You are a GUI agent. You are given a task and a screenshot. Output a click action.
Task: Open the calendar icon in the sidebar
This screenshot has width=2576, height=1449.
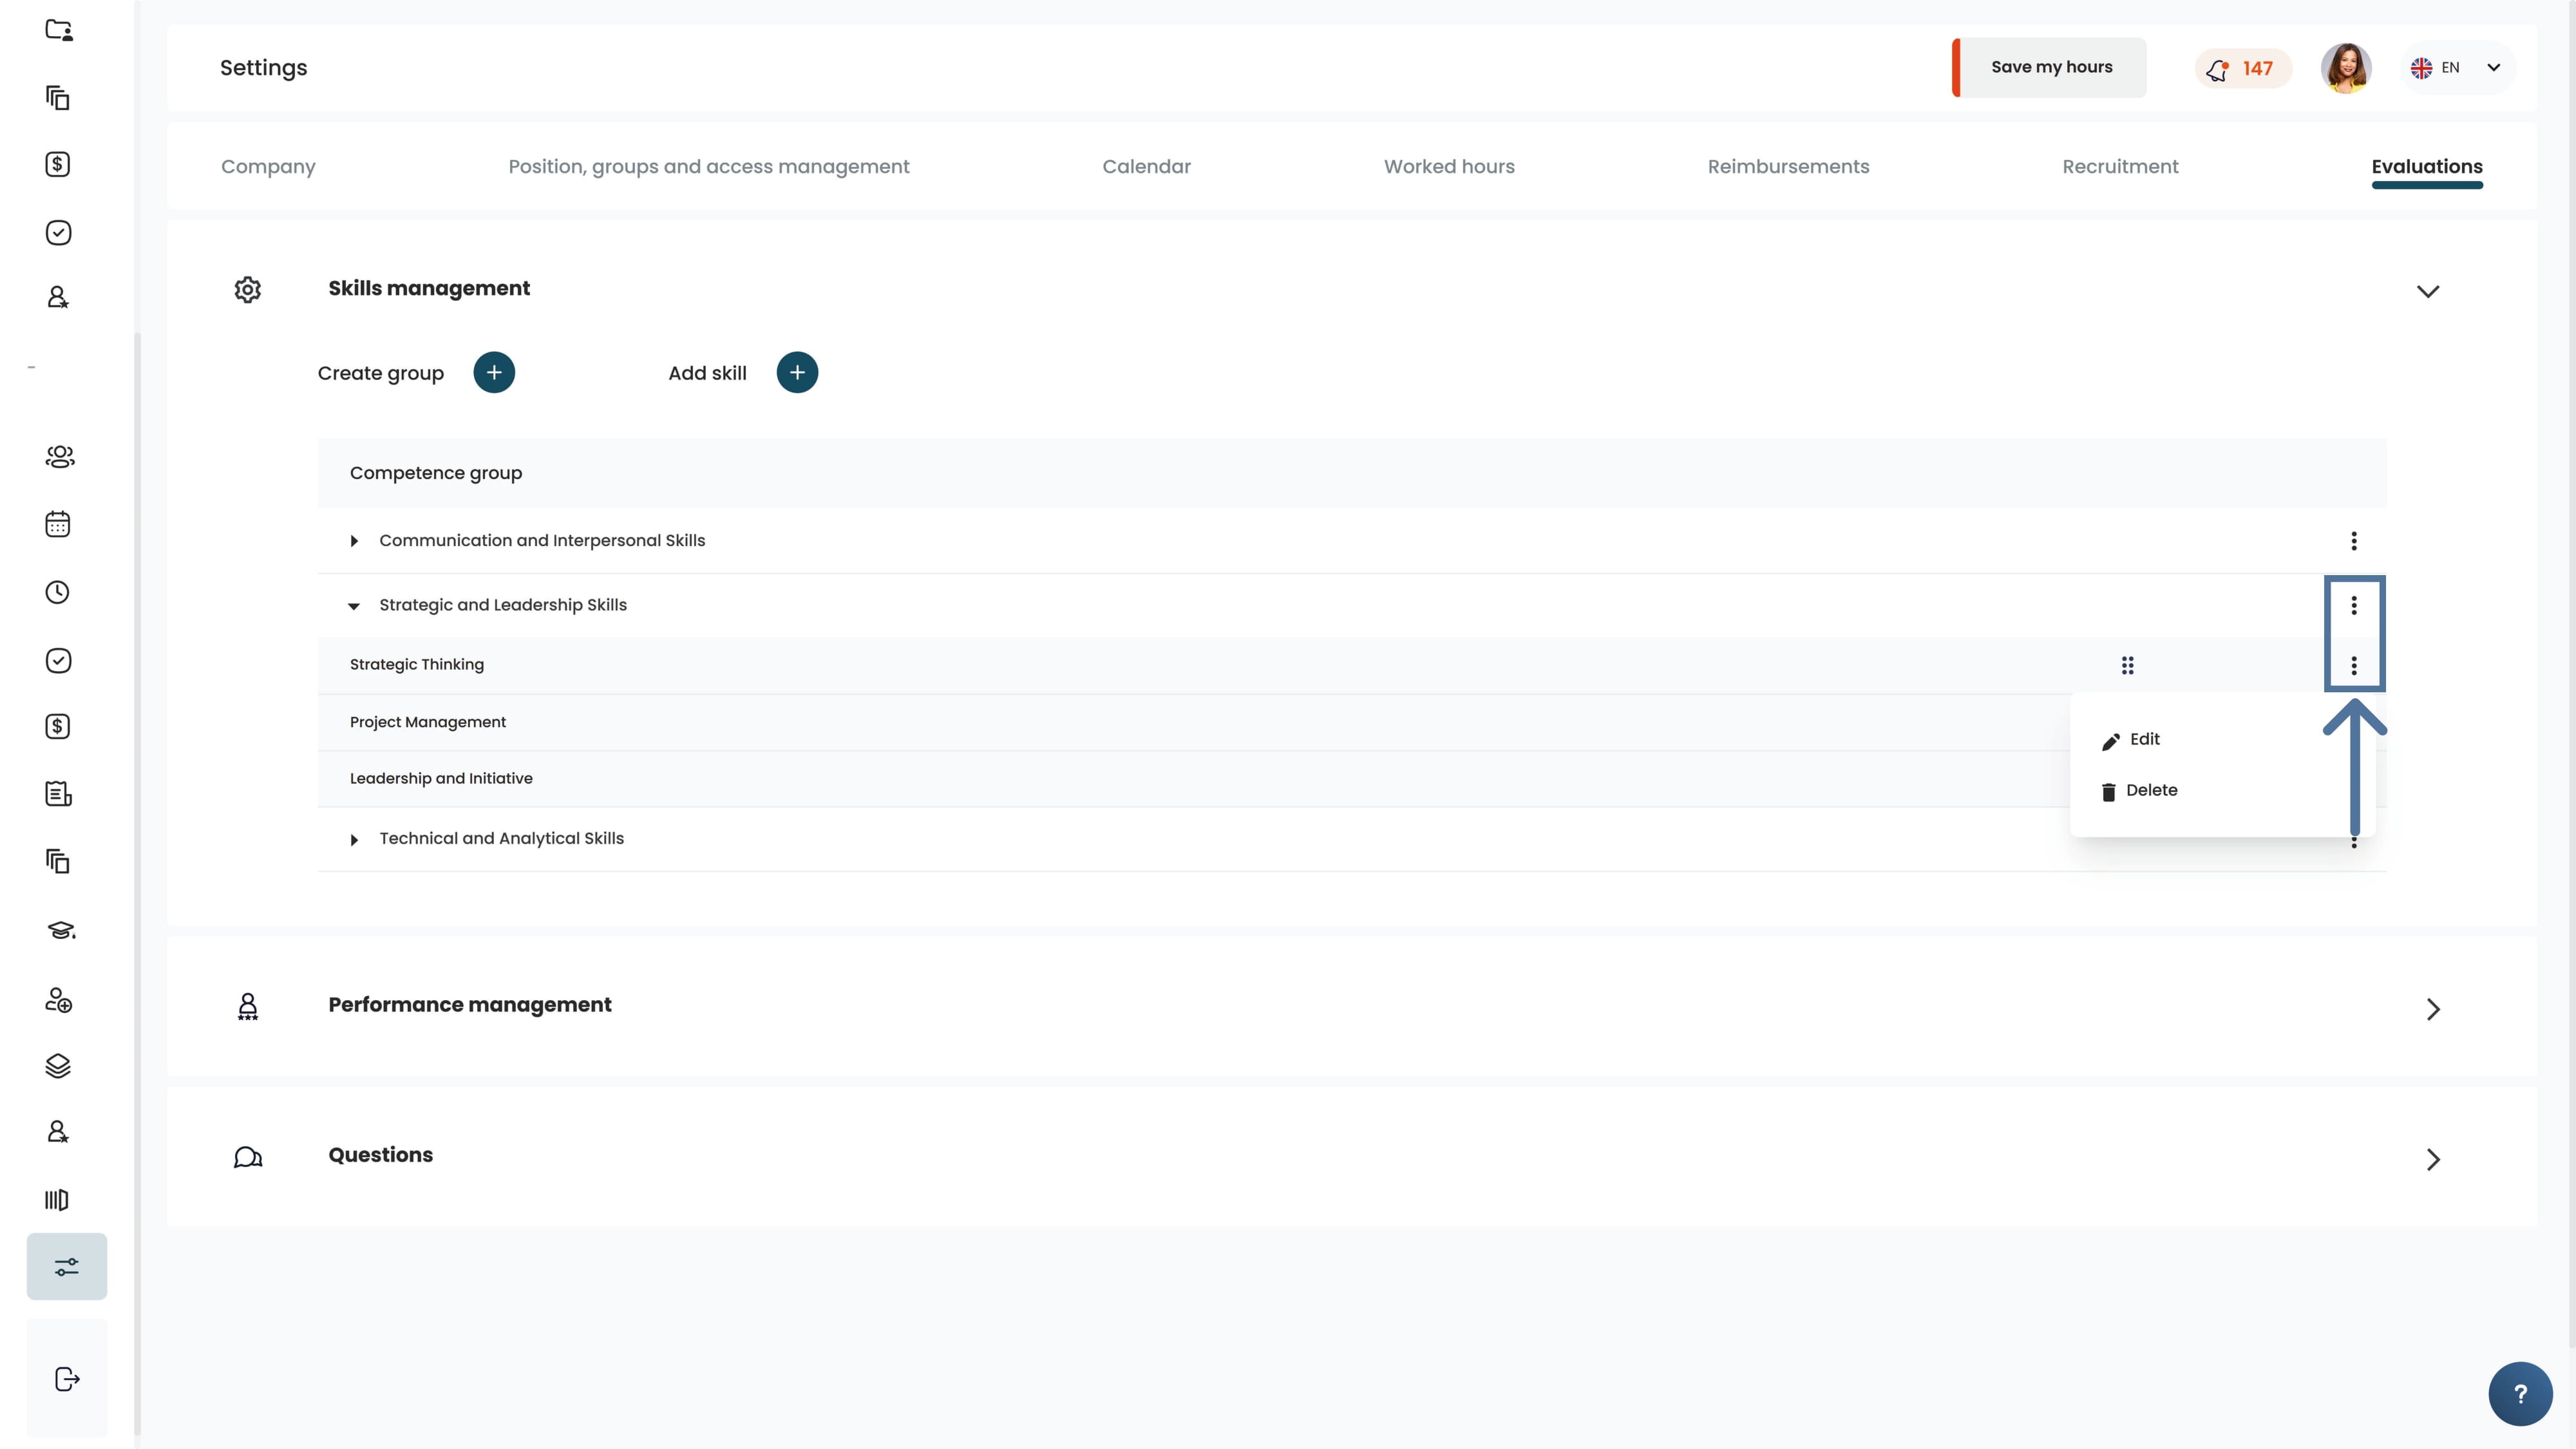[58, 524]
